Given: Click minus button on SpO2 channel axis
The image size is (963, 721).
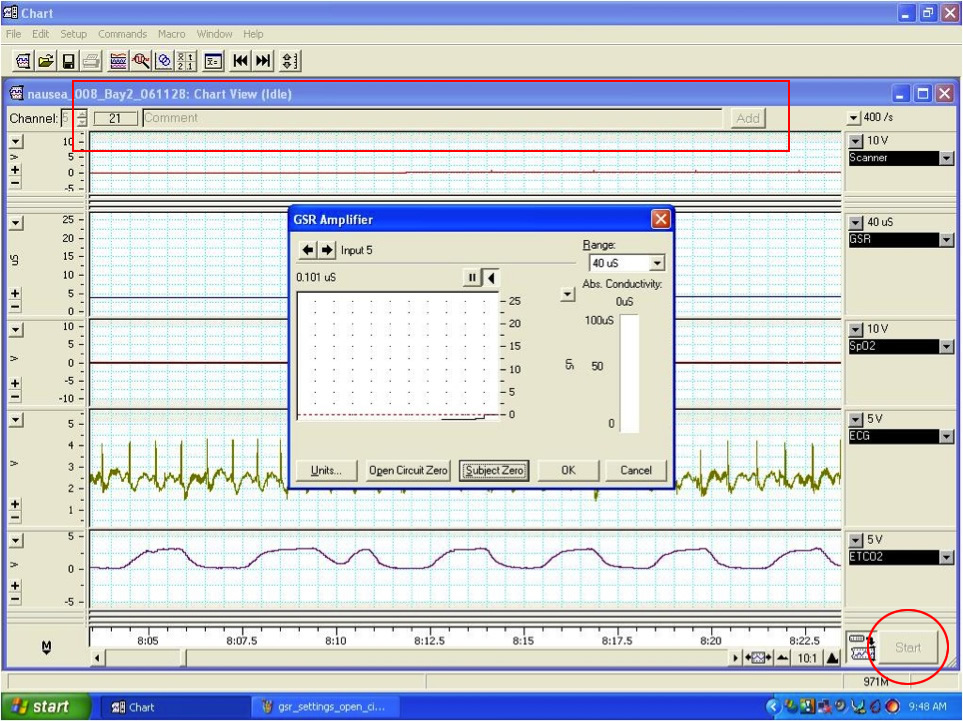Looking at the screenshot, I should [16, 396].
